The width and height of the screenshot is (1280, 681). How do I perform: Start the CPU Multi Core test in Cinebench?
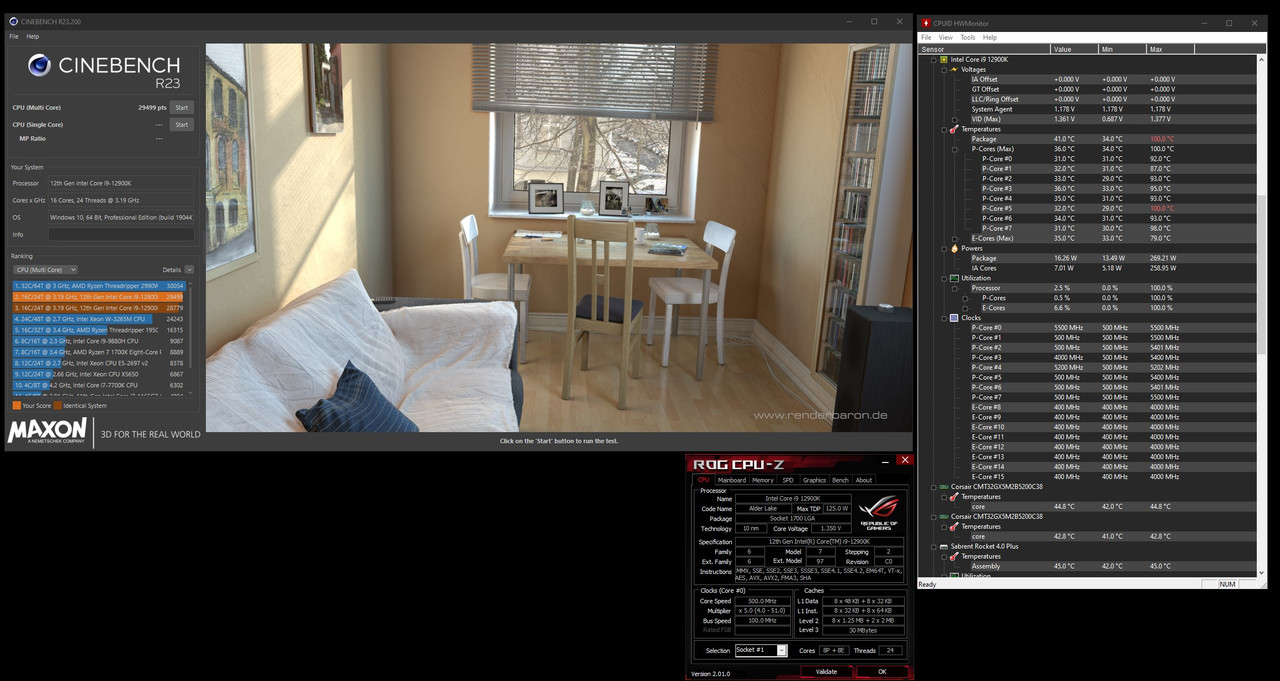tap(181, 107)
